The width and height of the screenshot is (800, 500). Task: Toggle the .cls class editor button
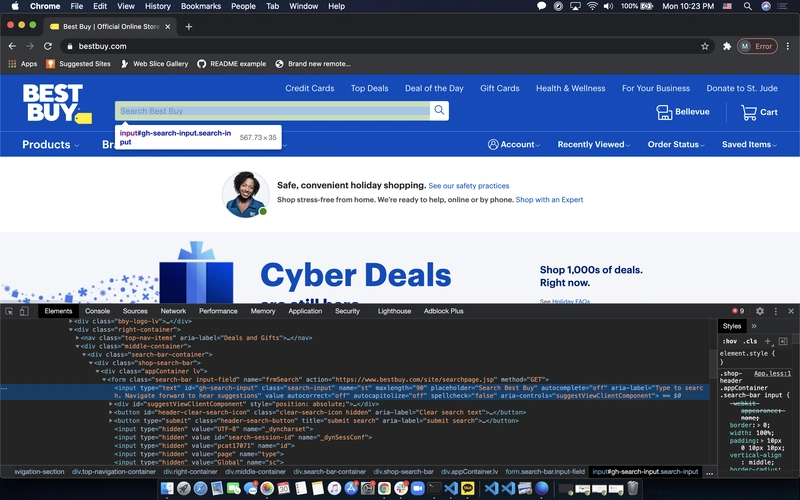click(x=750, y=341)
